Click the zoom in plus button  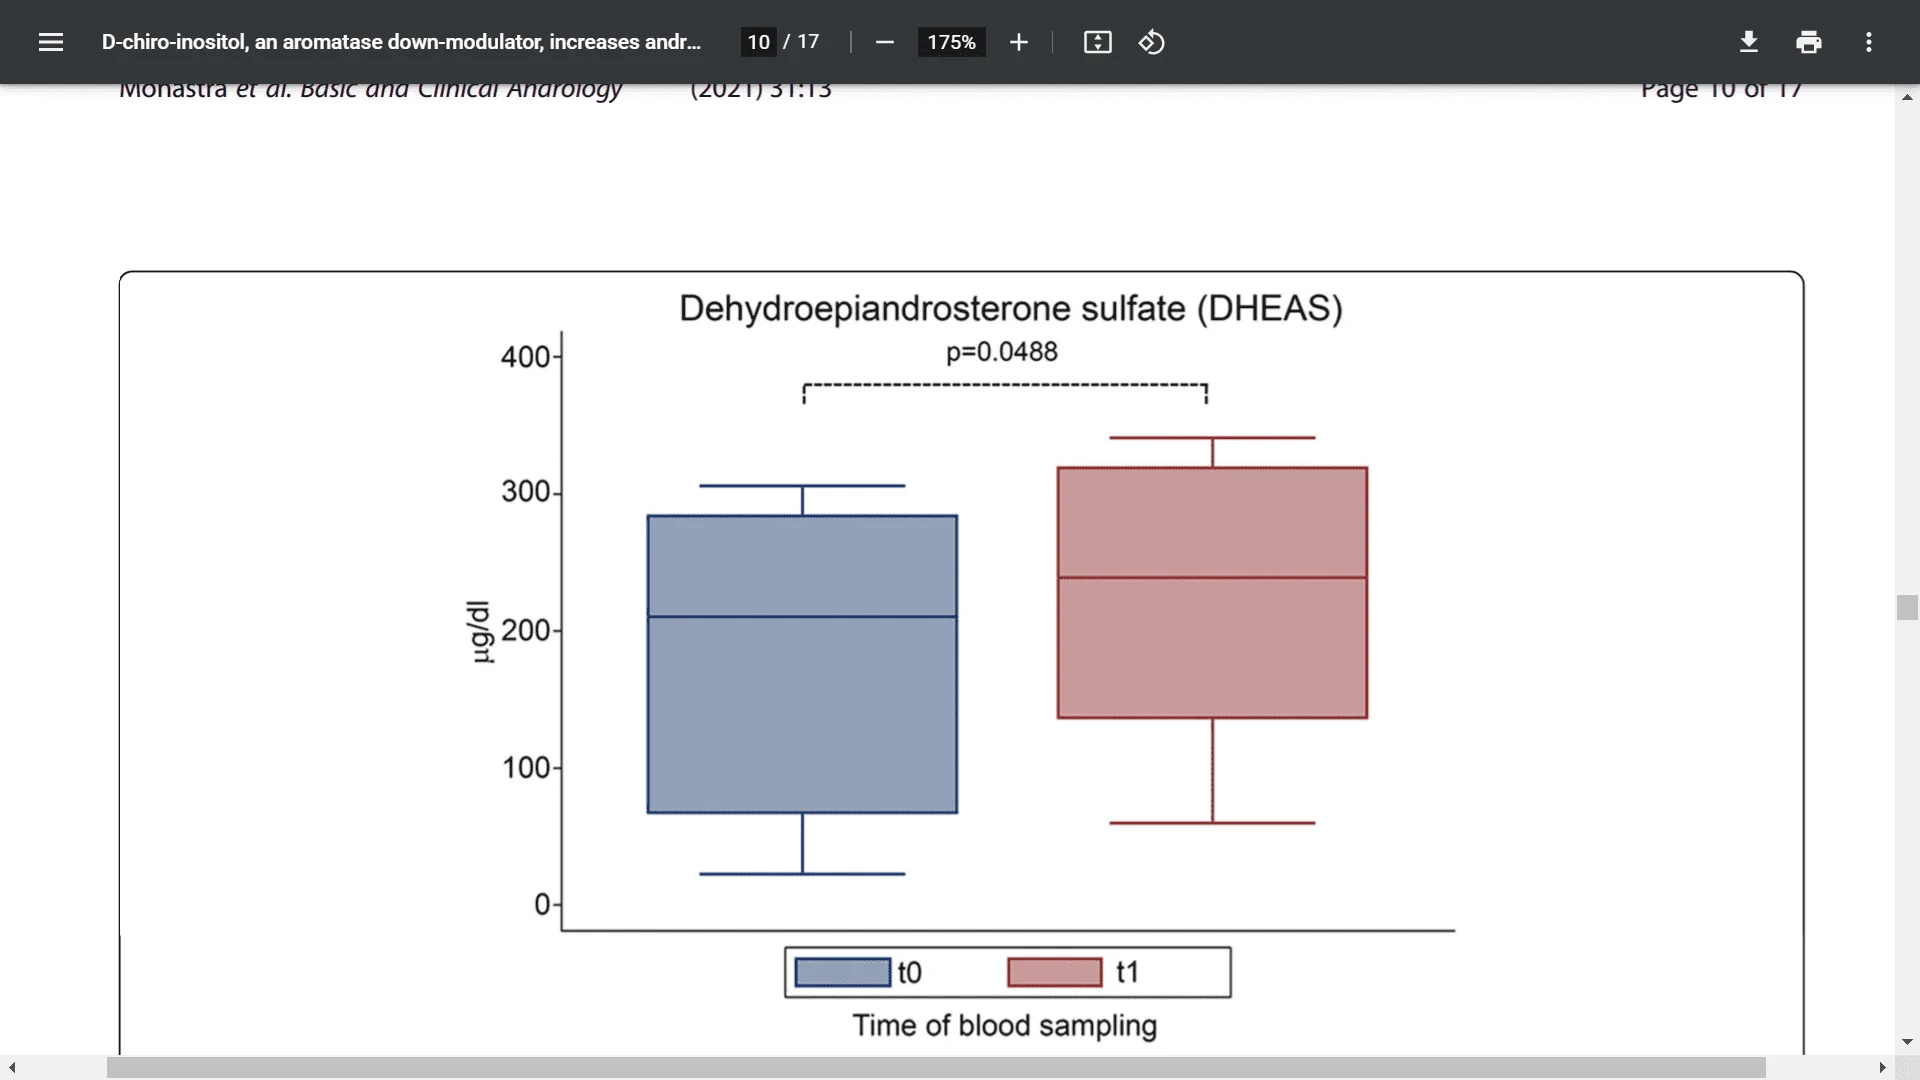point(1018,42)
